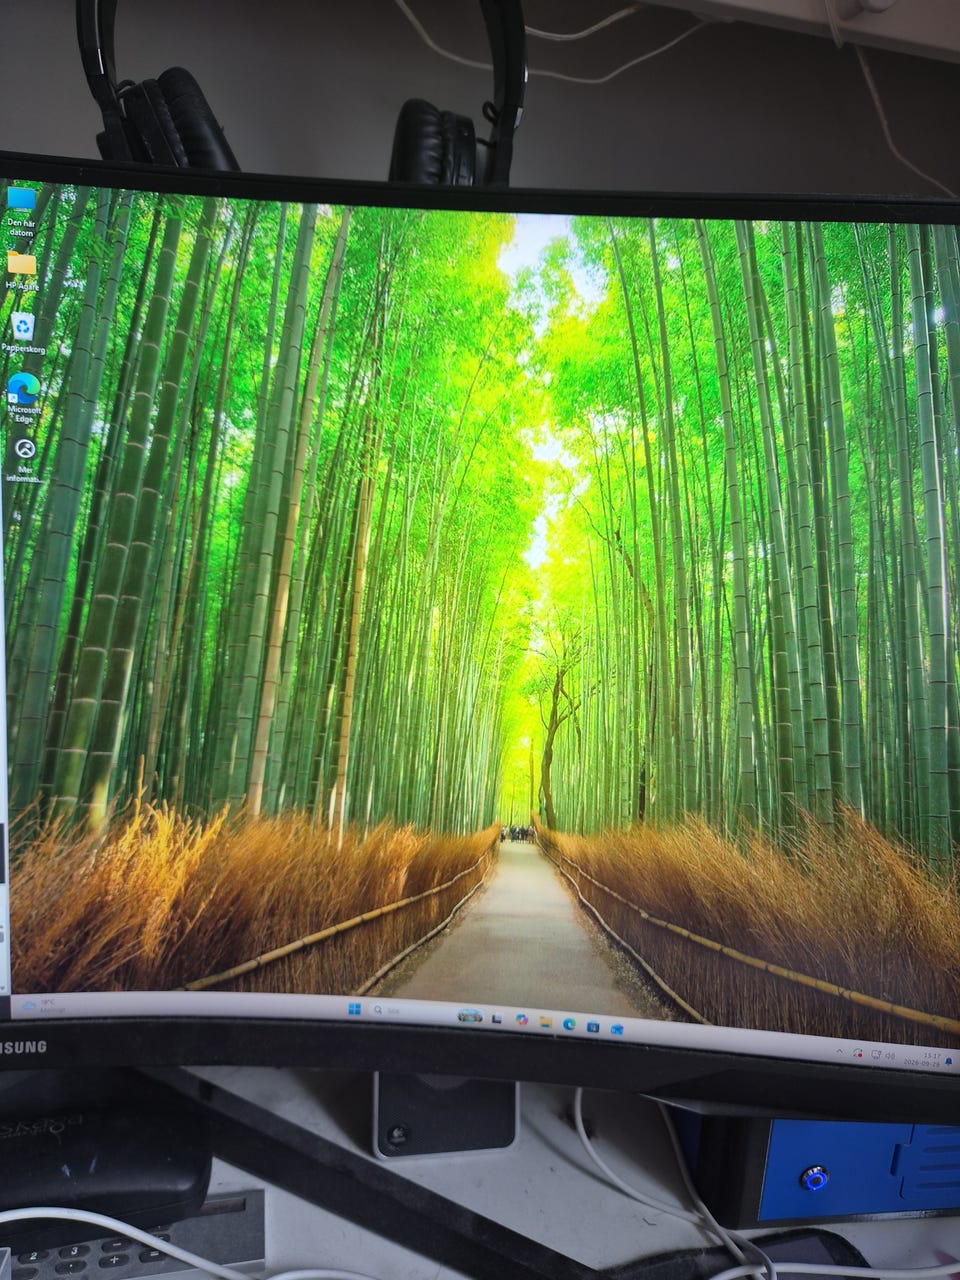Open the Task View taskbar icon
The image size is (960, 1280).
(496, 1018)
